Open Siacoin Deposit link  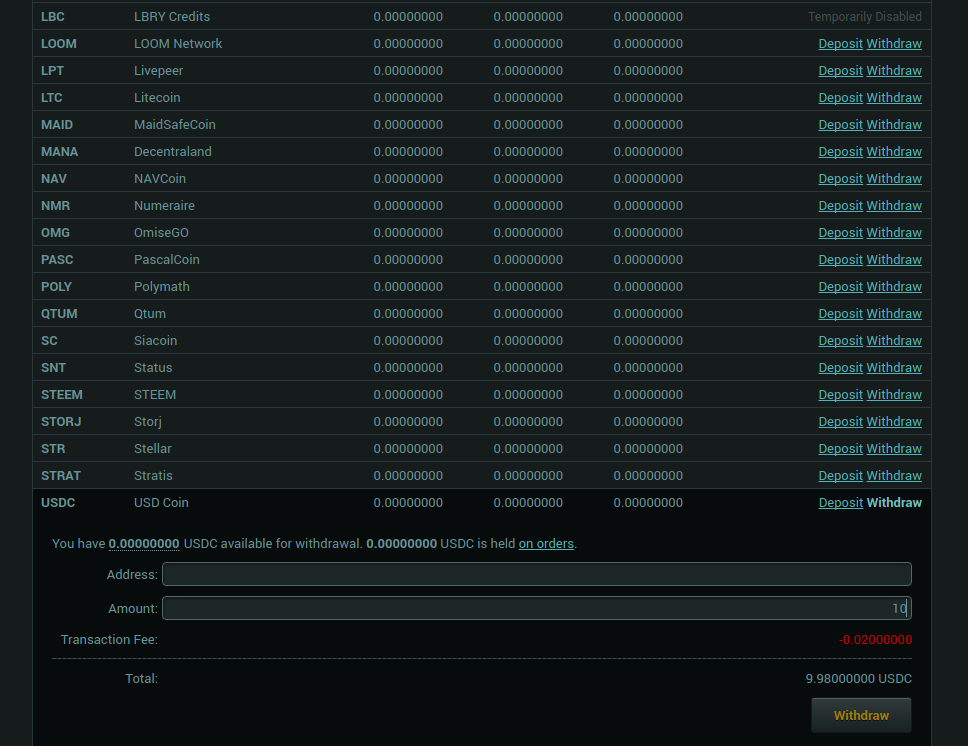coord(840,341)
